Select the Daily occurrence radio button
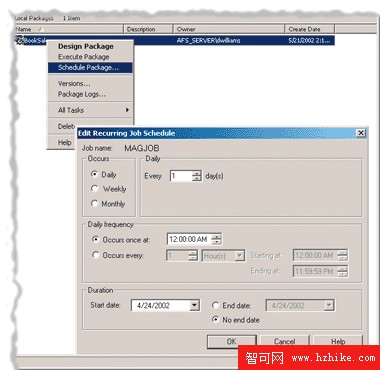The image size is (380, 370). (x=95, y=174)
